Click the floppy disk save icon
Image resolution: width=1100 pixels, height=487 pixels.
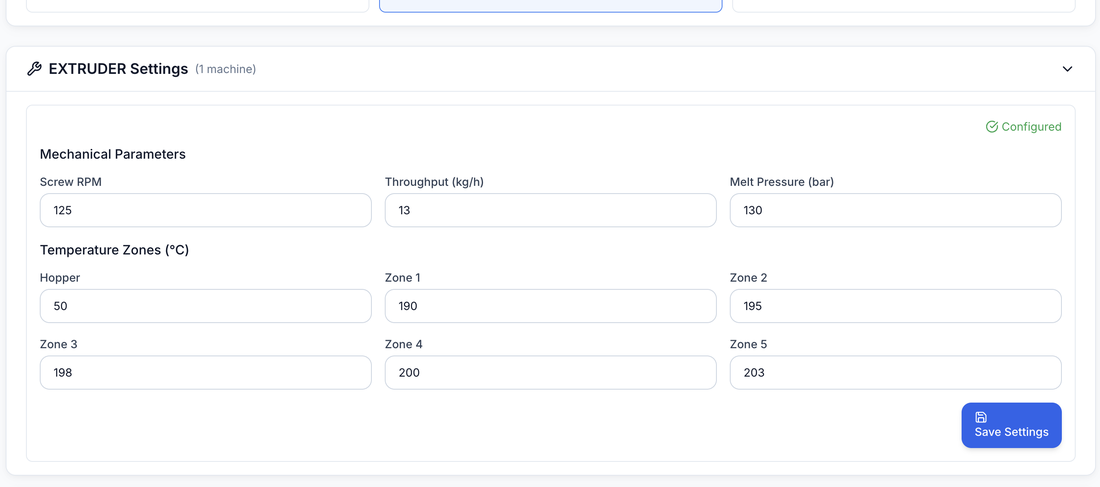[x=981, y=417]
